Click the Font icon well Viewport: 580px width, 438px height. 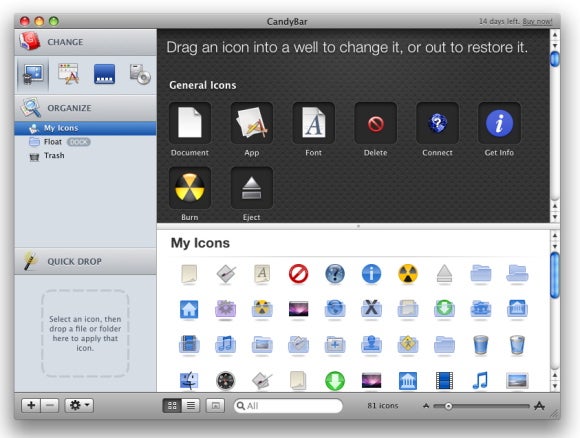point(314,123)
